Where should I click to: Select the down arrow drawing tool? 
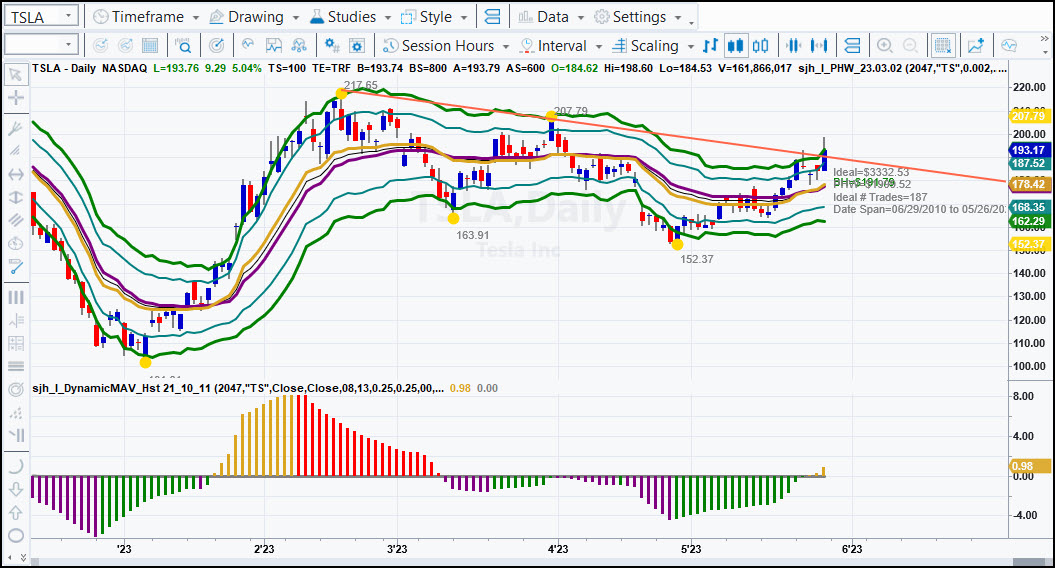tap(15, 489)
